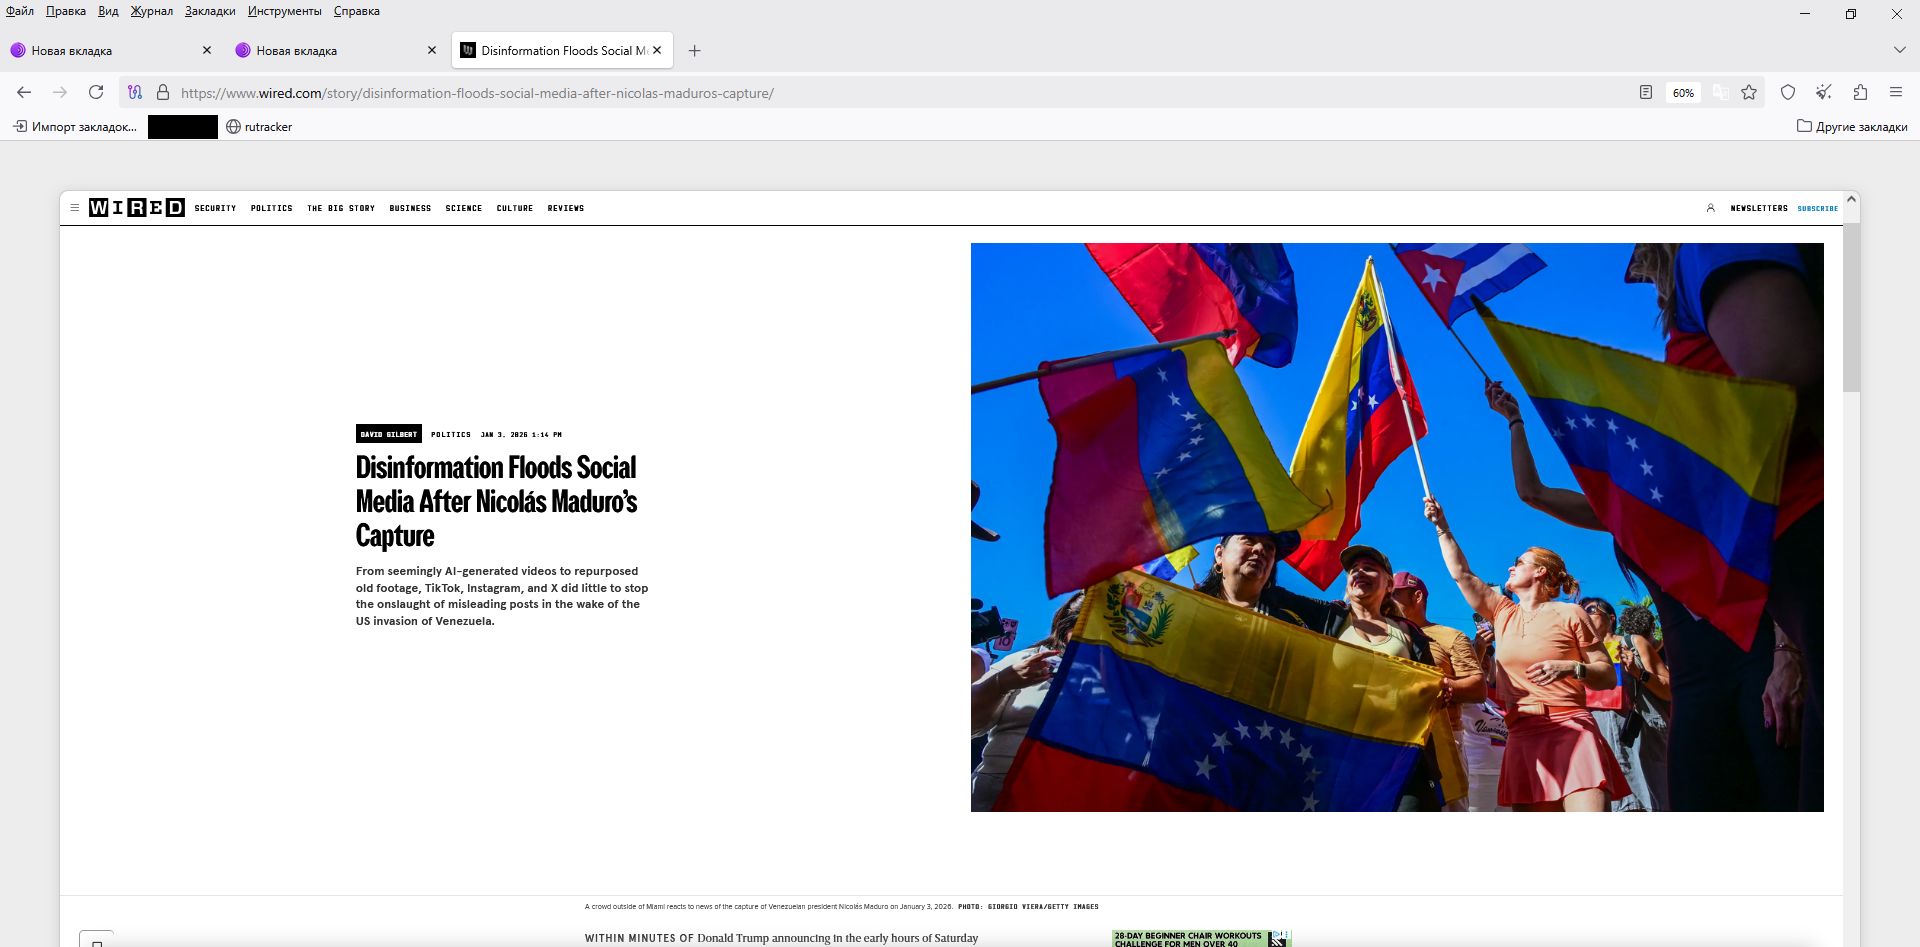
Task: Click the shield protection icon in toolbar
Action: coord(1788,93)
